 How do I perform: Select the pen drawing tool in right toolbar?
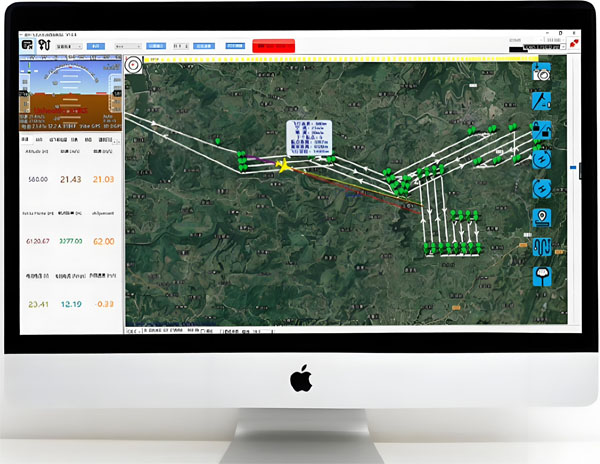click(x=542, y=100)
